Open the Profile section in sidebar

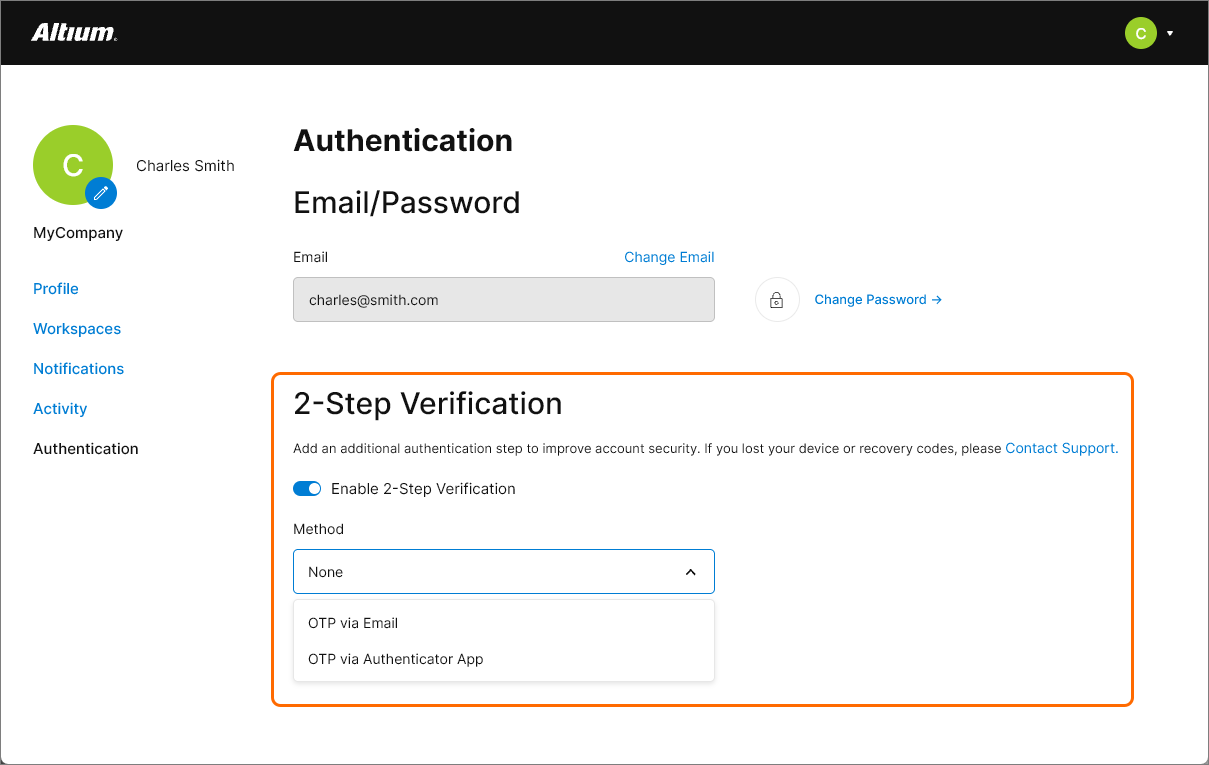[56, 289]
